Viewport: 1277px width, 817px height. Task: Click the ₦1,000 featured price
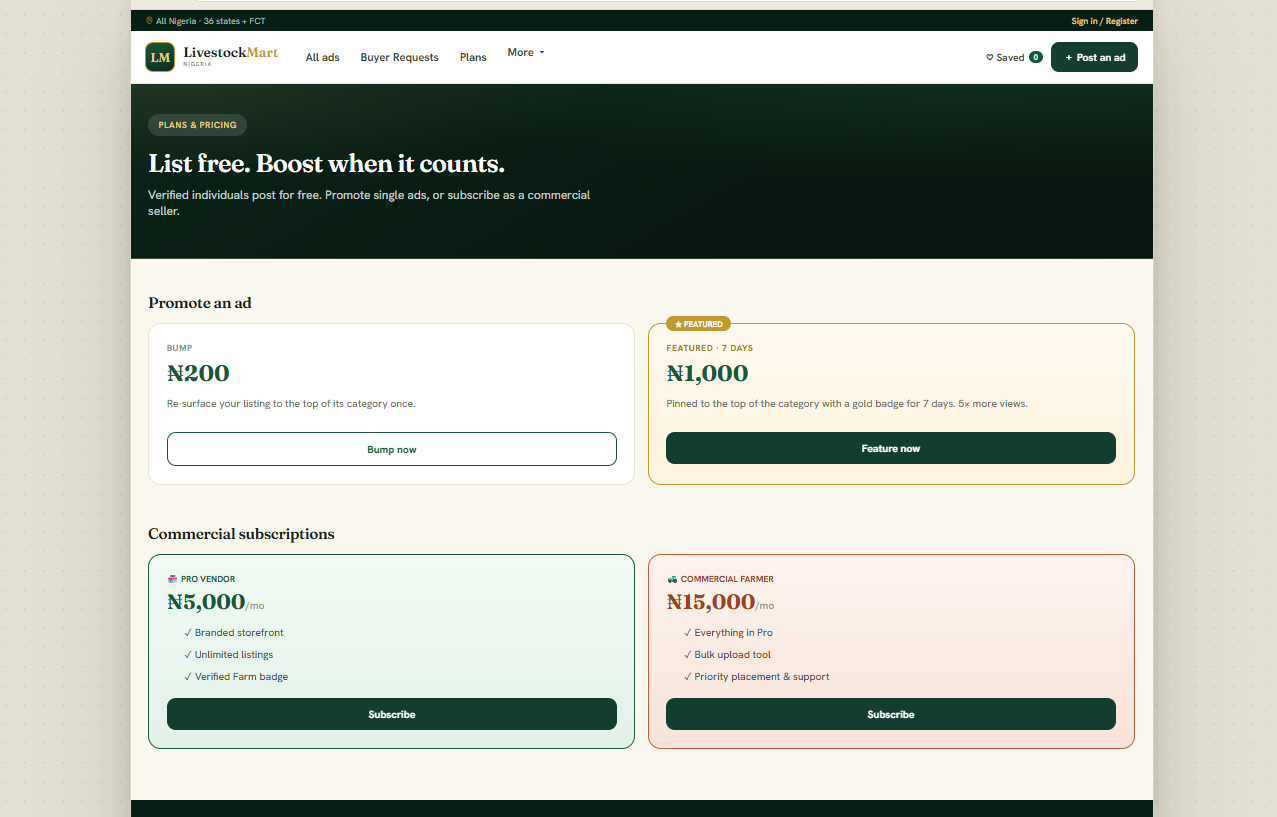707,373
